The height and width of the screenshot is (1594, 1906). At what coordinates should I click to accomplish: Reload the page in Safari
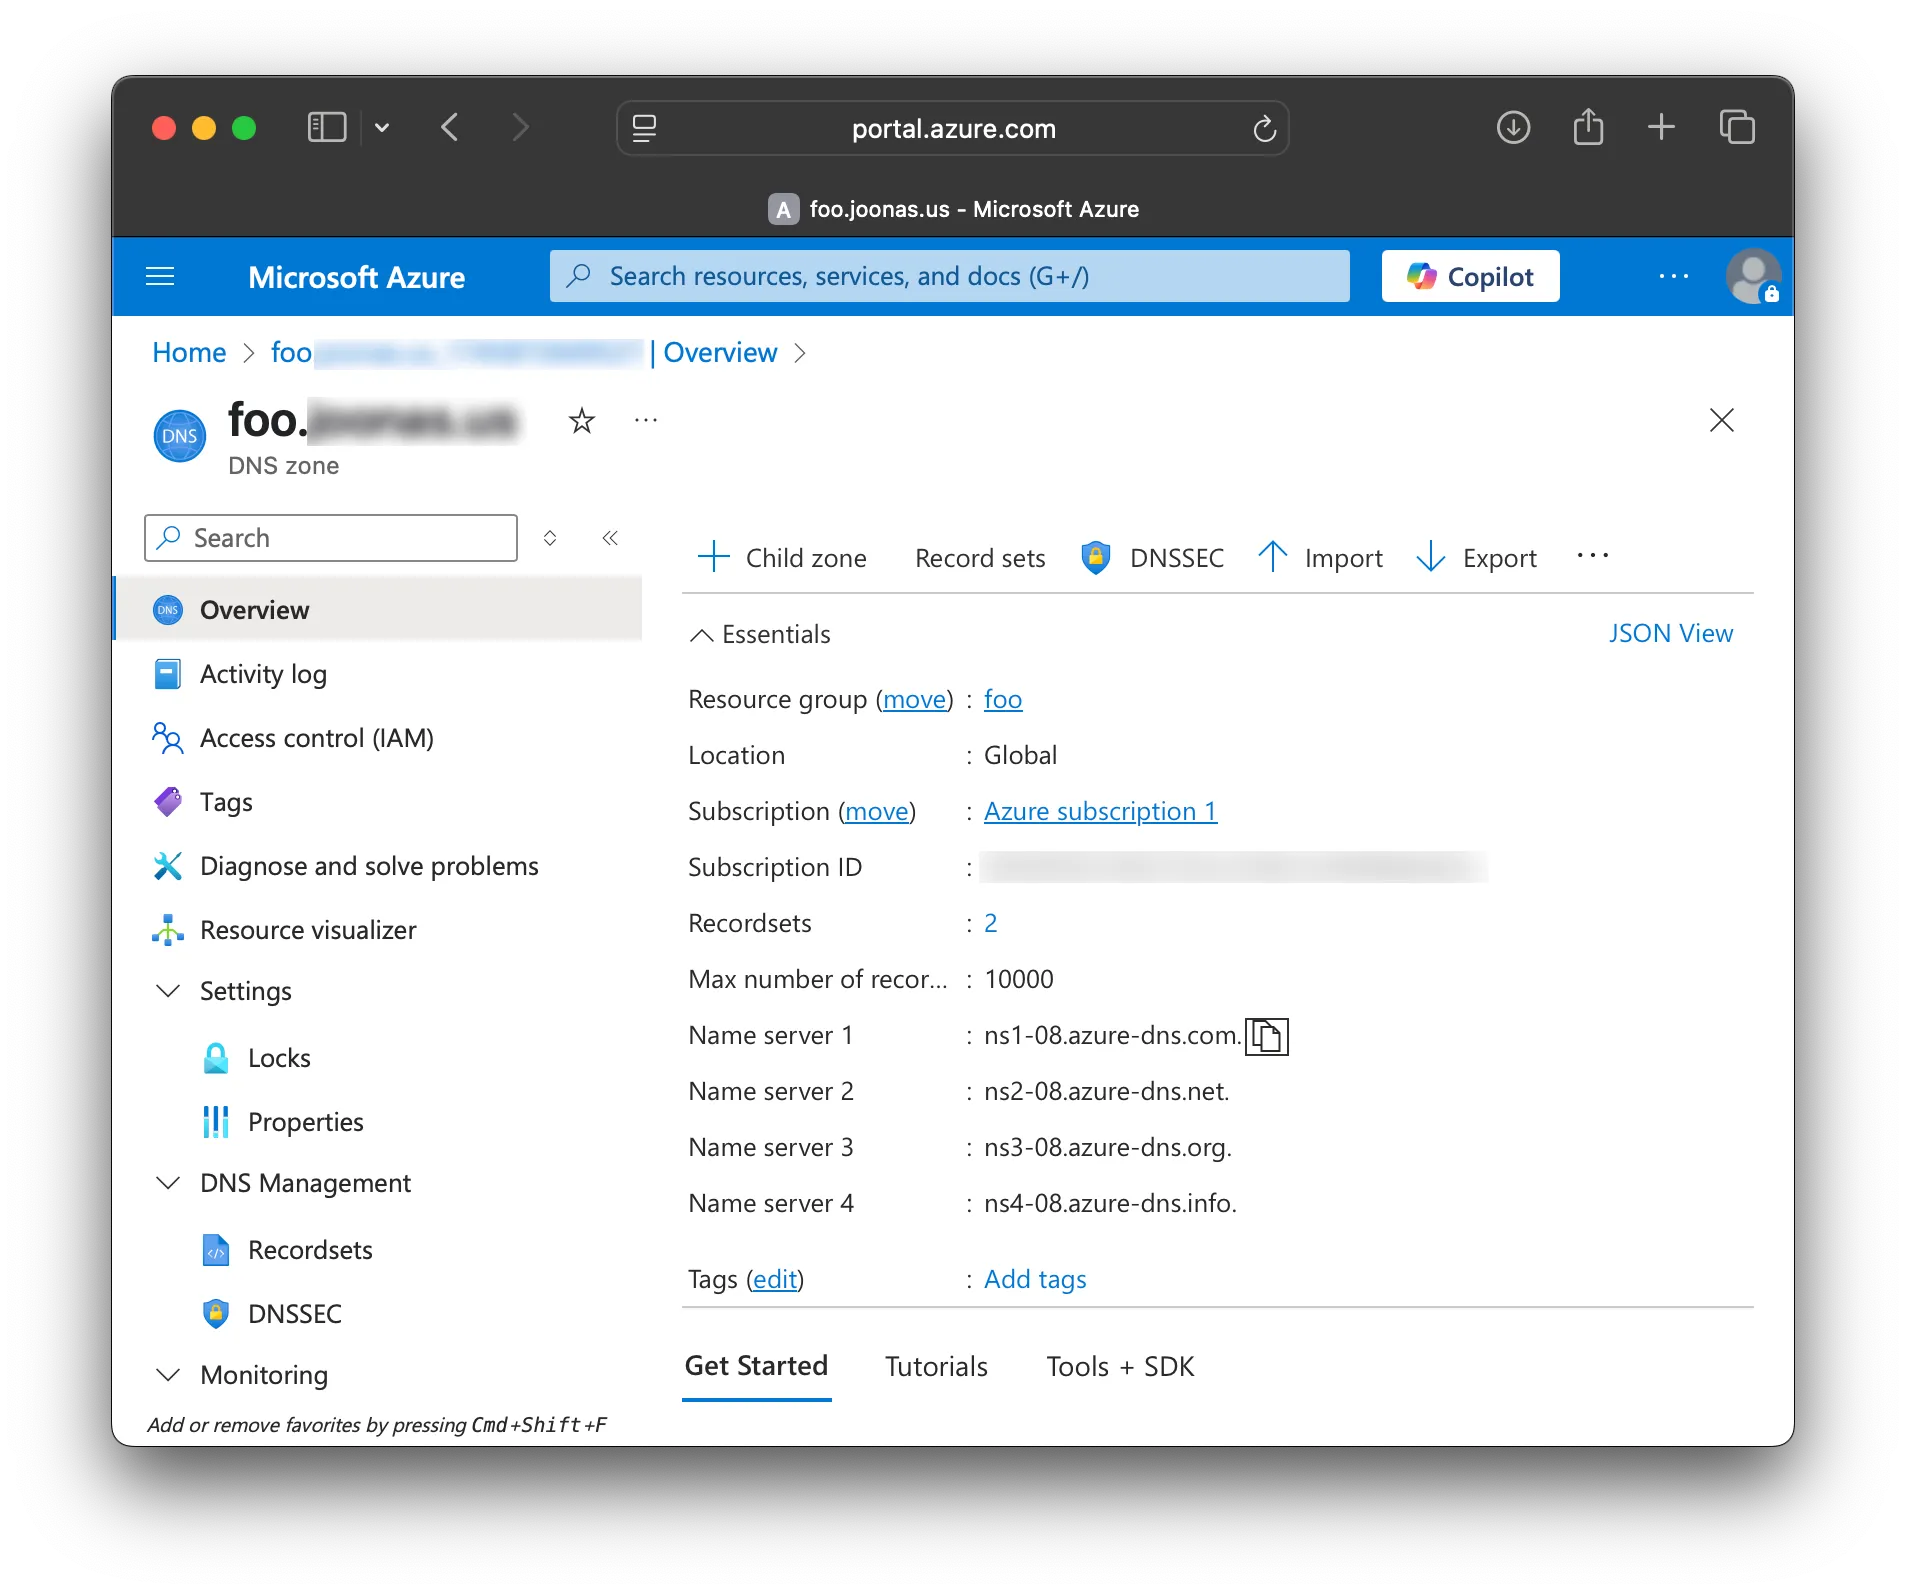coord(1264,129)
